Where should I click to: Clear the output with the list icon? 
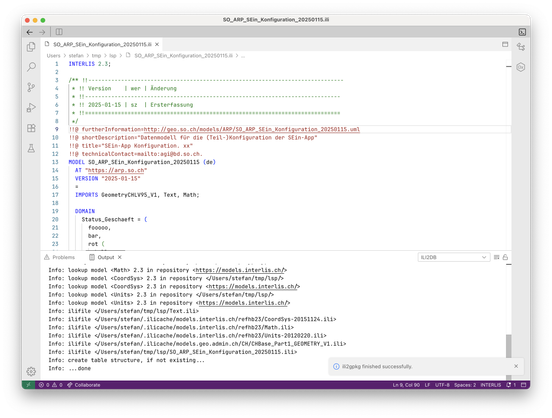click(x=496, y=257)
